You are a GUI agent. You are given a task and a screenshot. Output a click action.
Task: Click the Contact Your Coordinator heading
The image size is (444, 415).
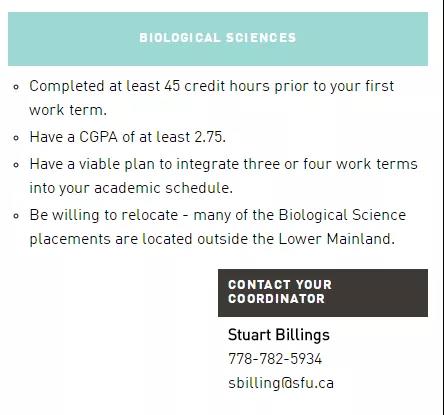click(x=323, y=293)
